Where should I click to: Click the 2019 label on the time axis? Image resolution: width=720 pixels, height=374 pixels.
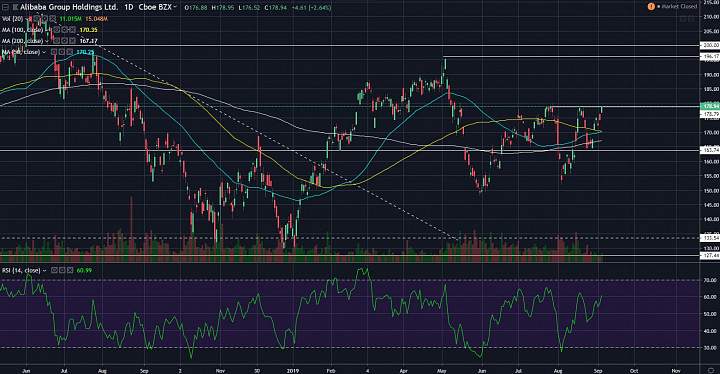click(292, 370)
